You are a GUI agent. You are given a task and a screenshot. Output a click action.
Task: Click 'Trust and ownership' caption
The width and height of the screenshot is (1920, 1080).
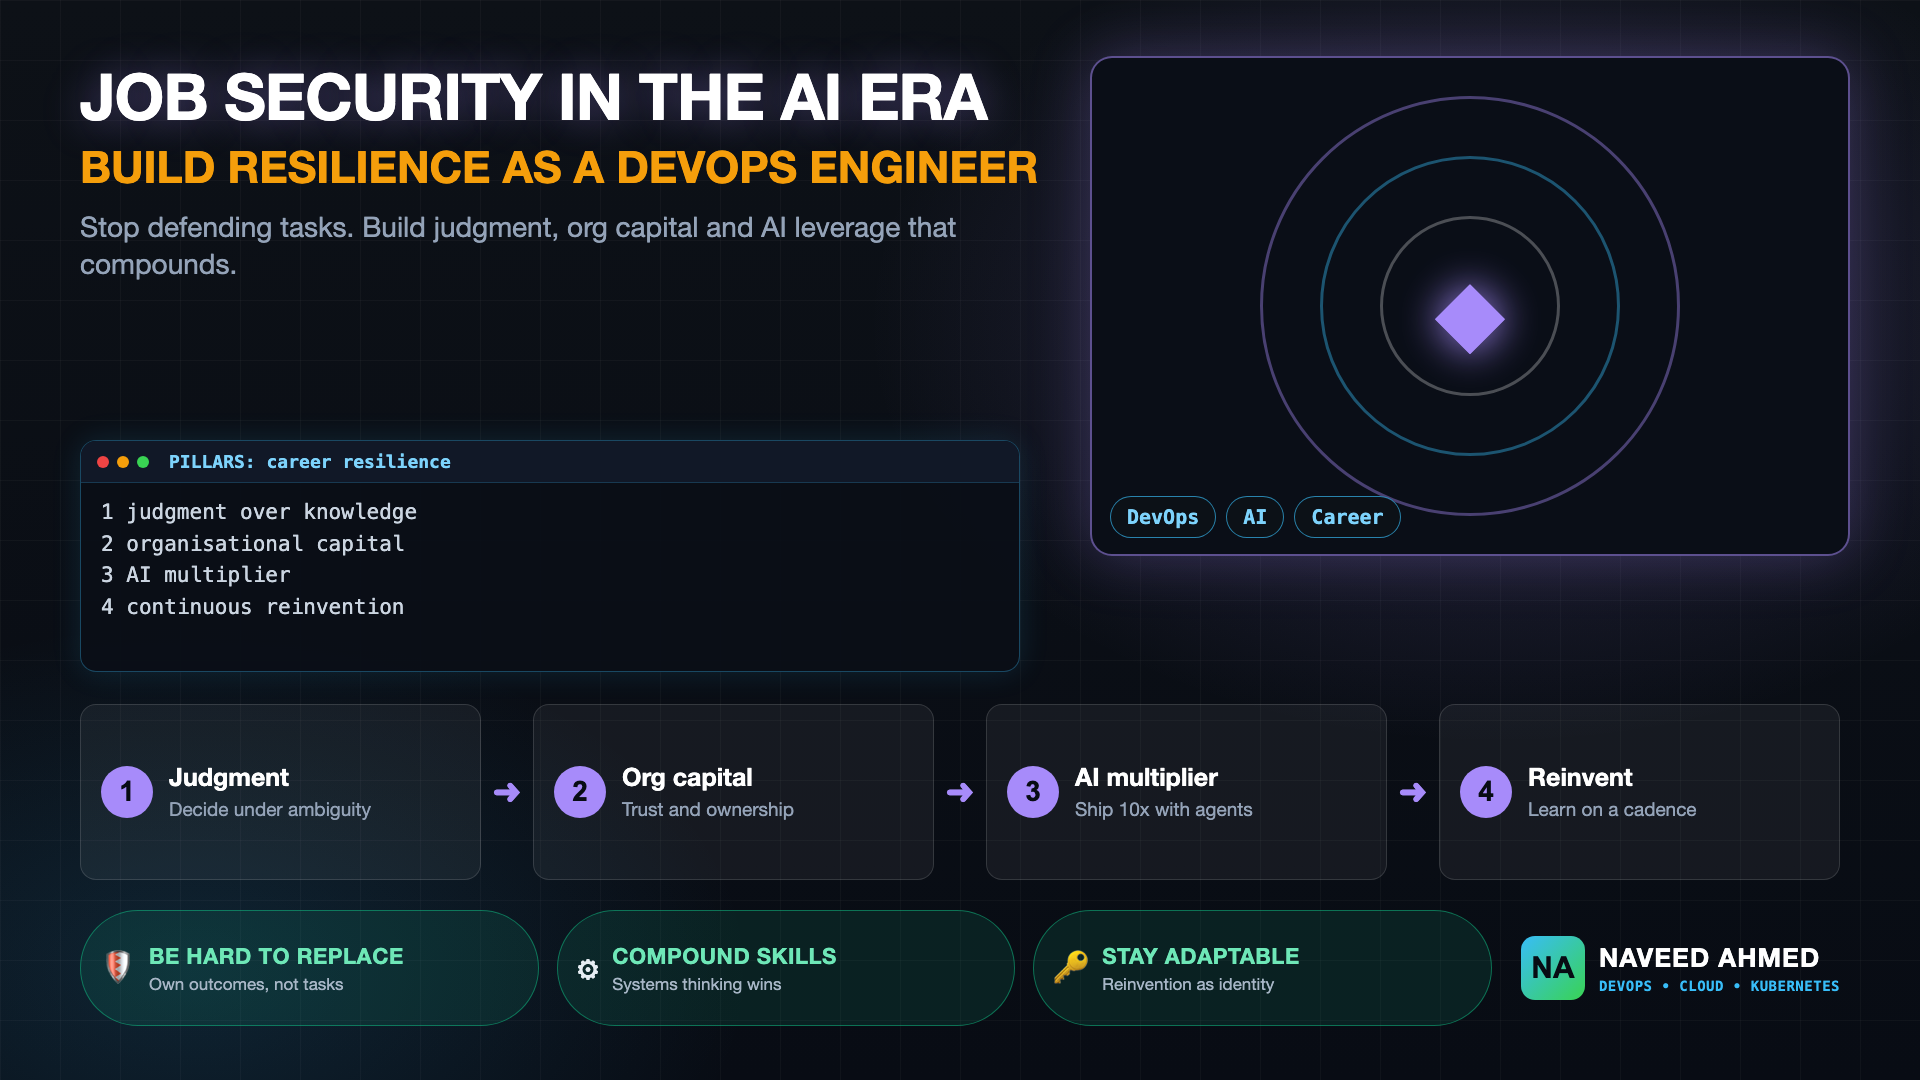708,810
